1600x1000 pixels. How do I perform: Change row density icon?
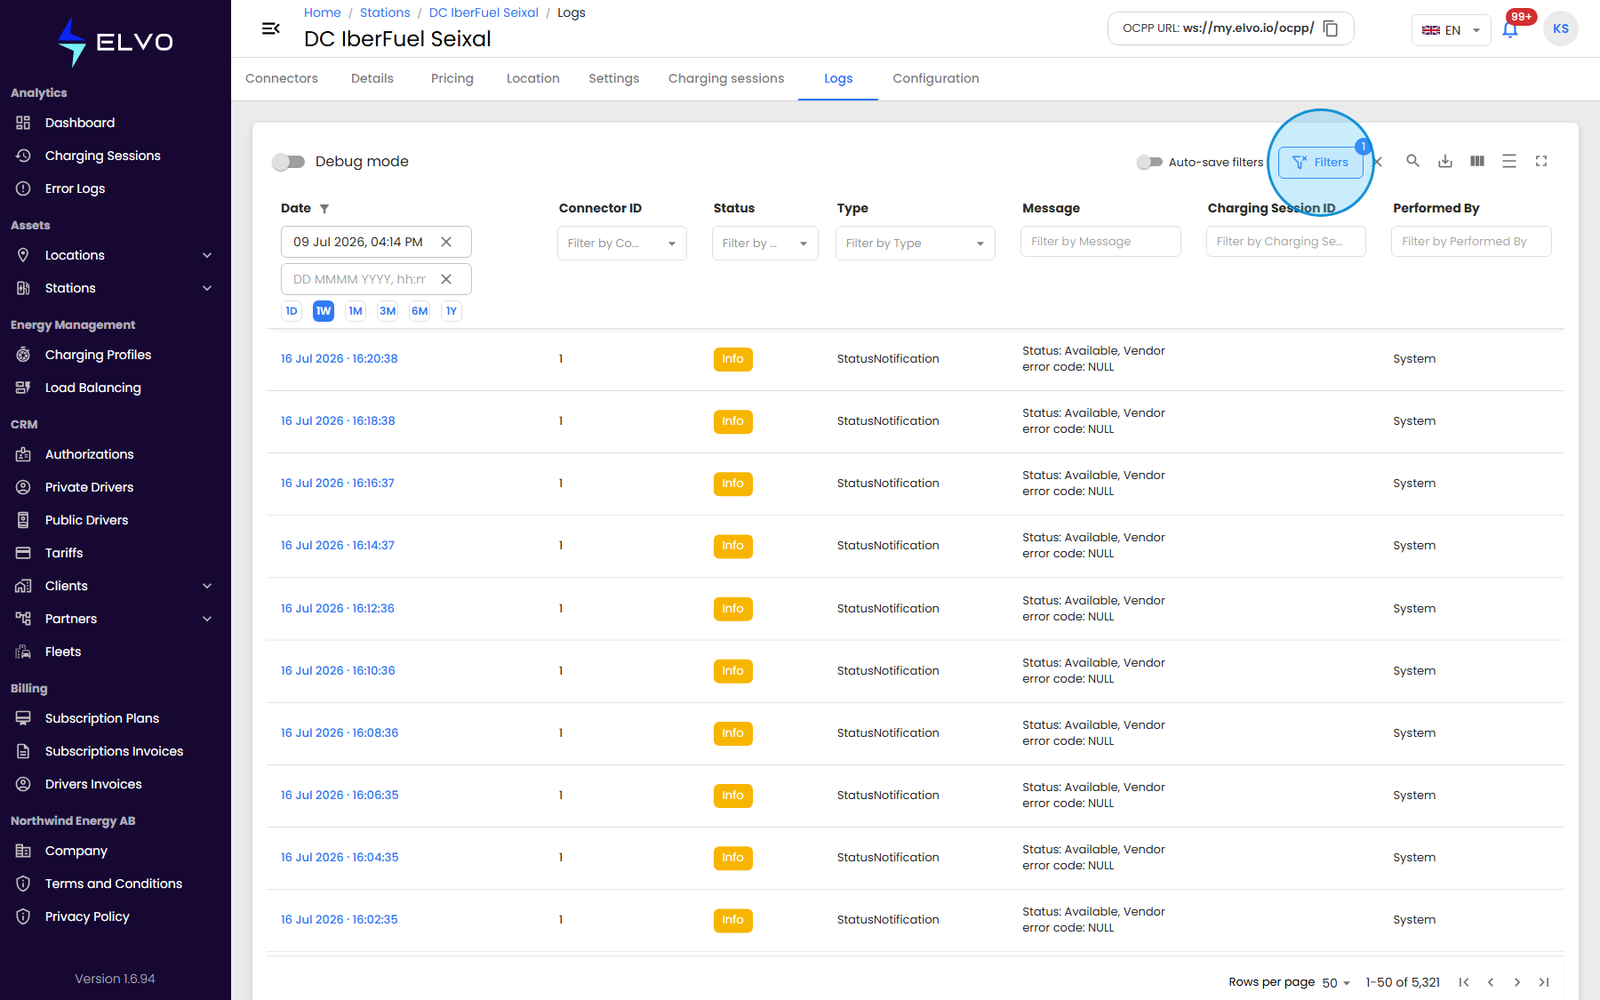point(1509,161)
